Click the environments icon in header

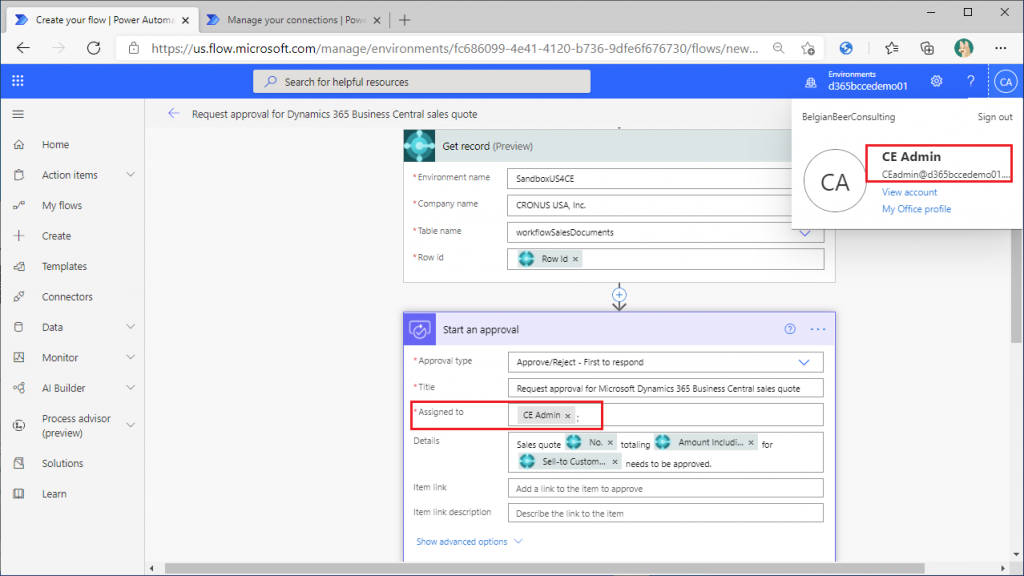tap(810, 82)
